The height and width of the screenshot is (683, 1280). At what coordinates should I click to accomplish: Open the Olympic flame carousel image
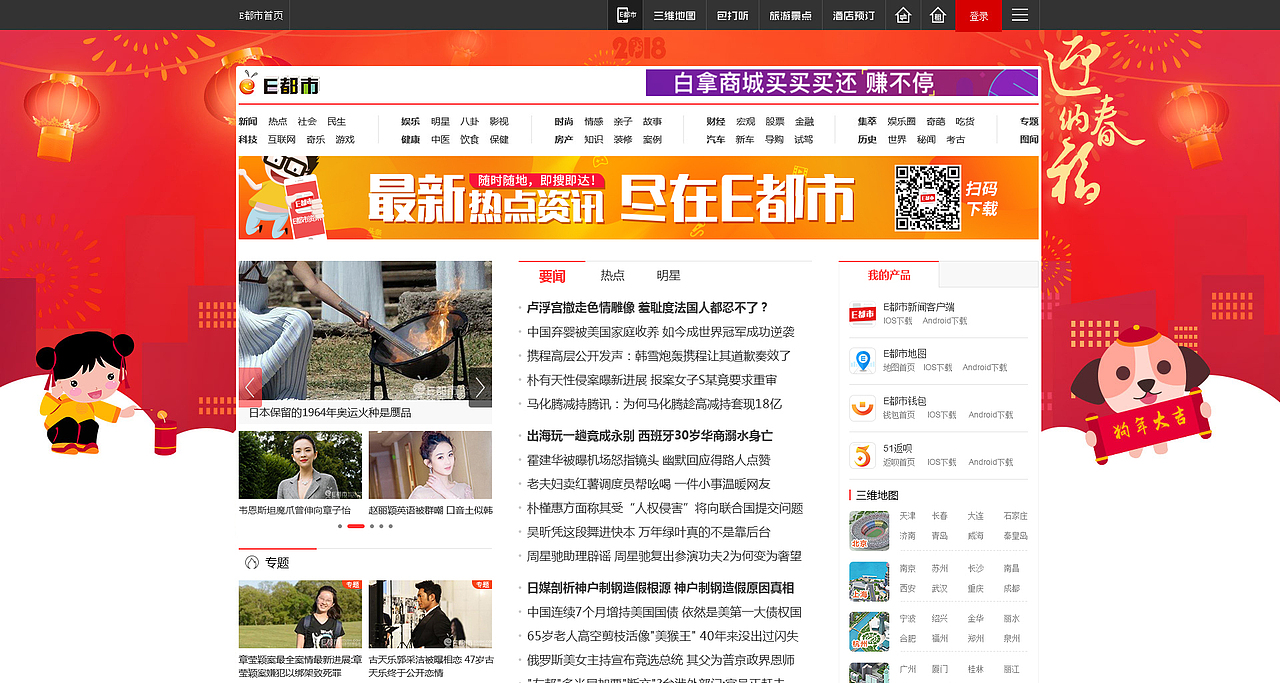[365, 331]
